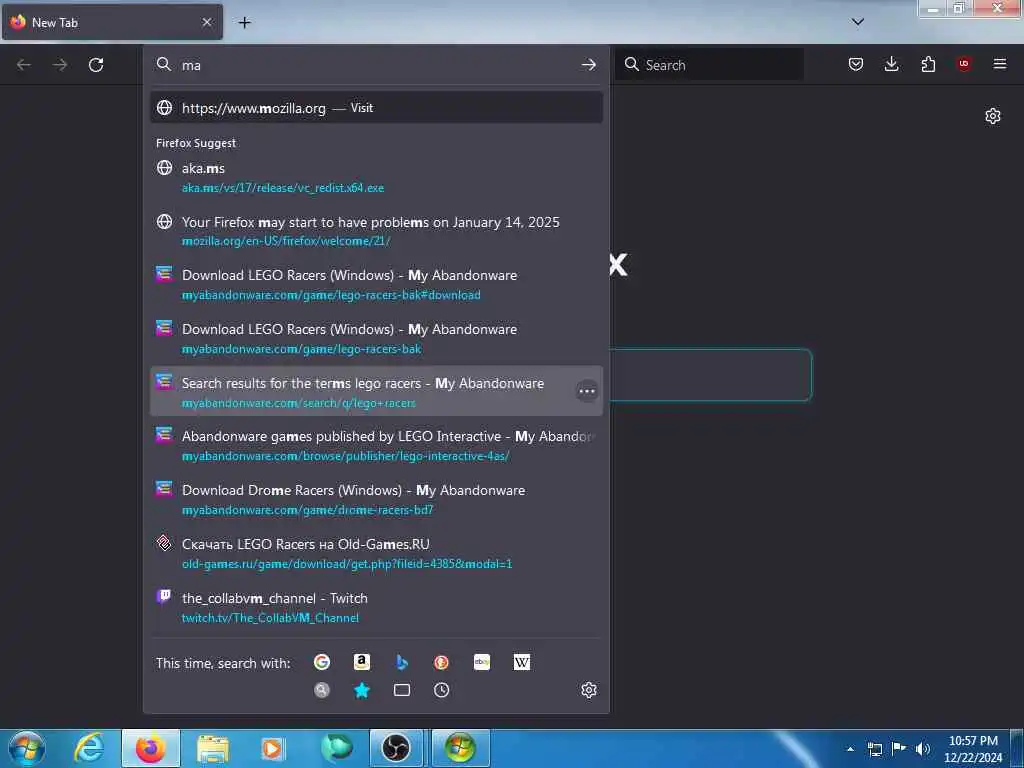Image resolution: width=1024 pixels, height=768 pixels.
Task: Open search settings gear in the urlbar dropdown
Action: 588,690
